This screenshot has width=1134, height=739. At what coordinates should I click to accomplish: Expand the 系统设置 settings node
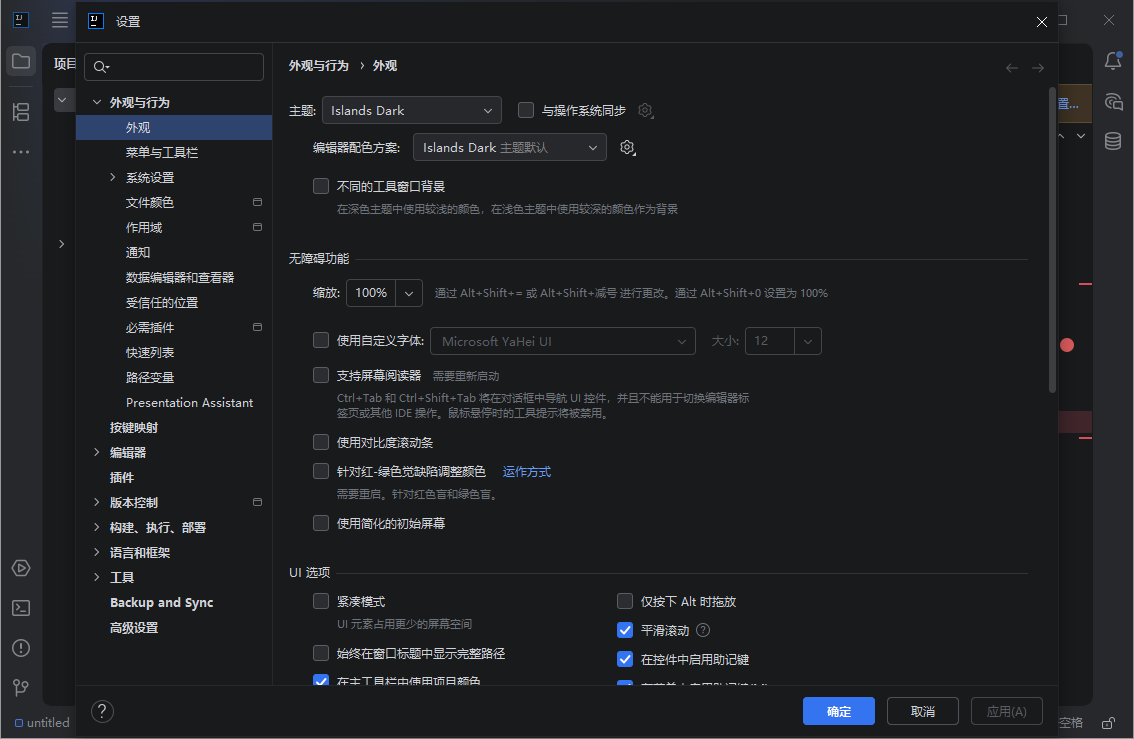[x=113, y=177]
